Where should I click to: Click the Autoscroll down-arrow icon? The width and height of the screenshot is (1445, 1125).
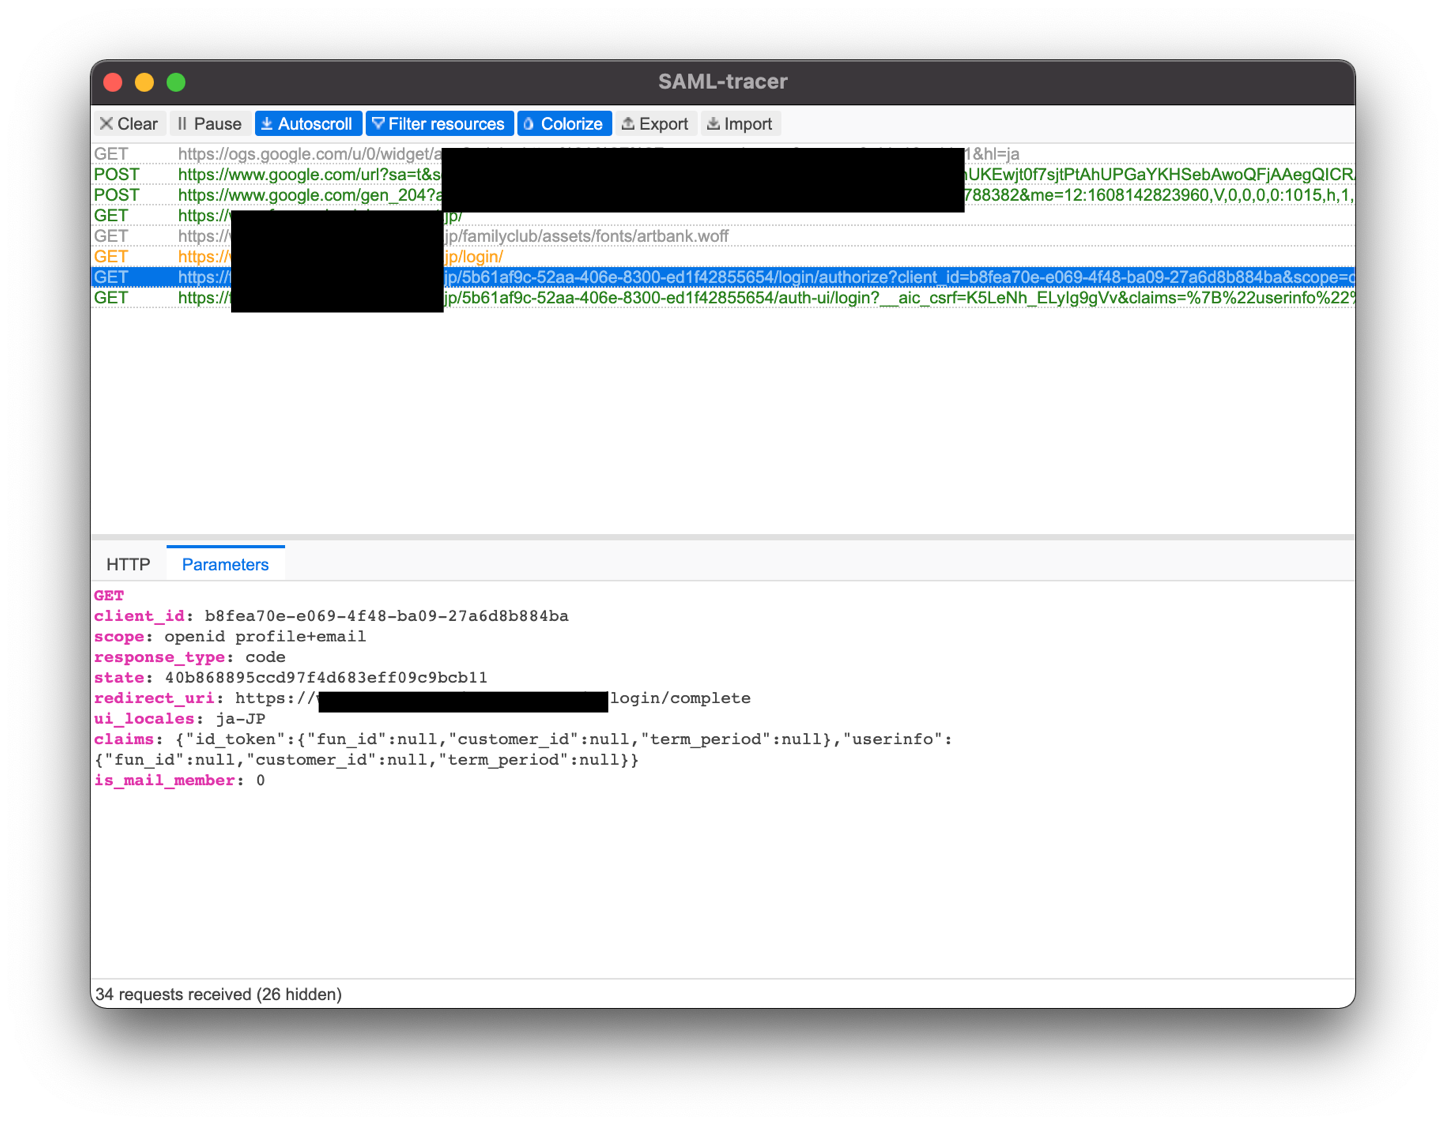click(267, 124)
